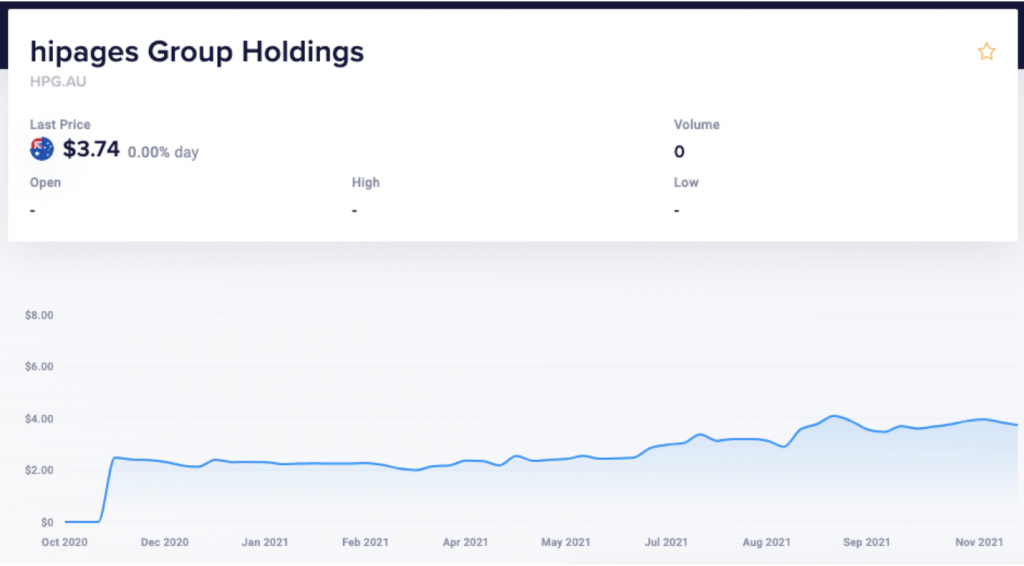Viewport: 1024px width, 566px height.
Task: Click the 0.00% day change text
Action: 163,152
